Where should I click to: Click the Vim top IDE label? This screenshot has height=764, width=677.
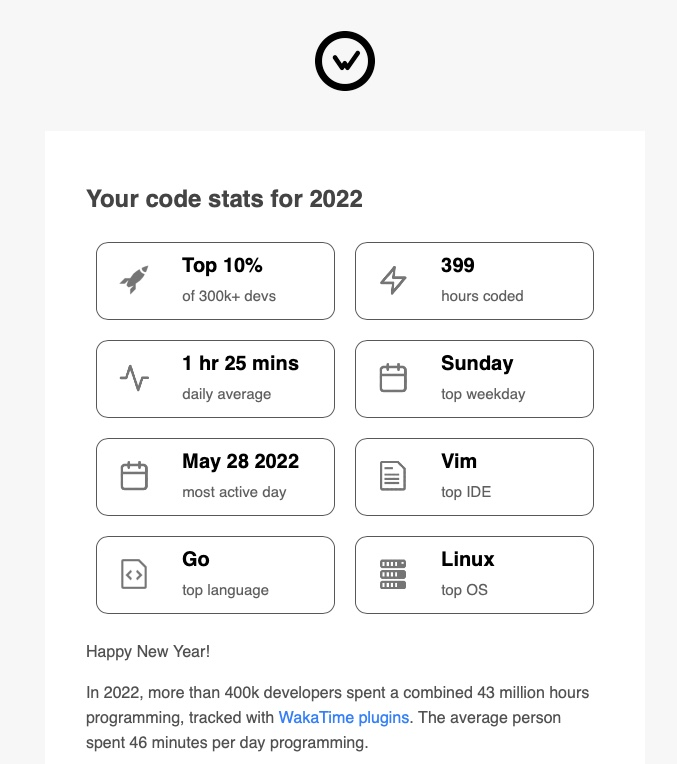(459, 462)
